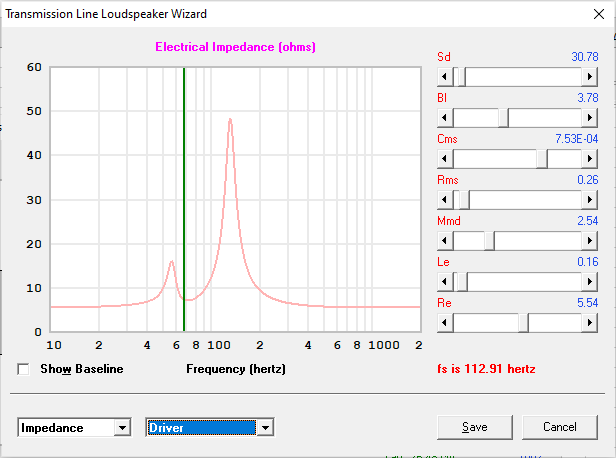The image size is (616, 458).
Task: Click the Rms value 0.26
Action: 587,180
